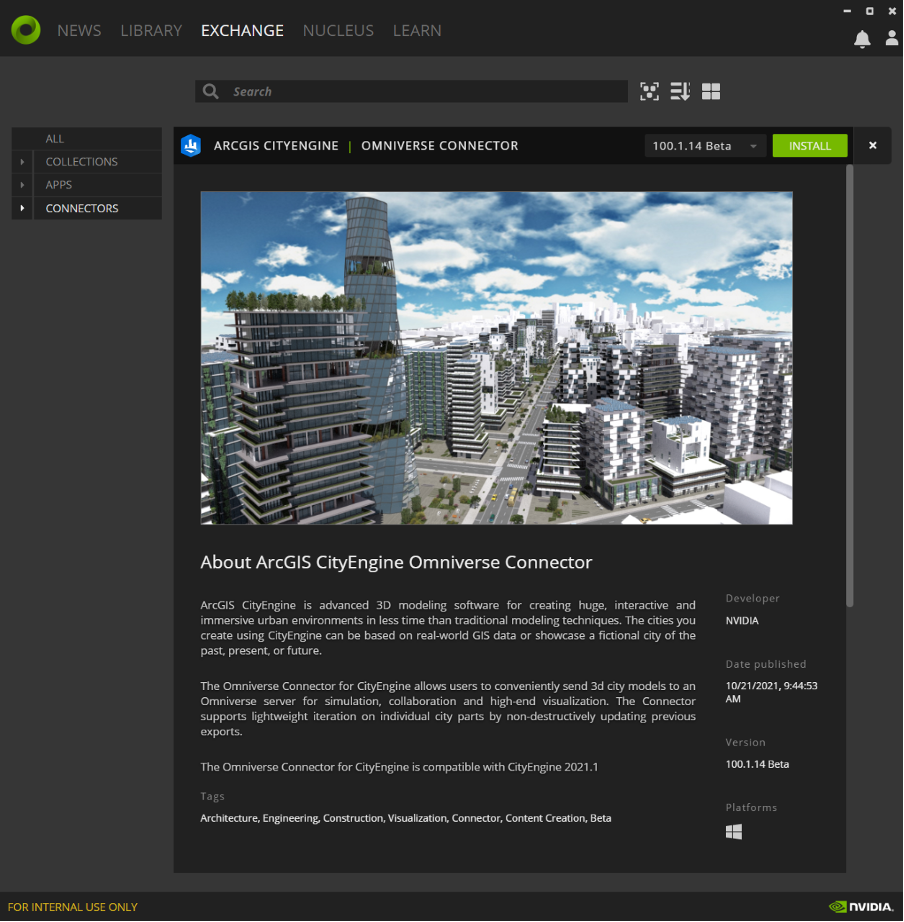
Task: Click the green INSTALL button
Action: [x=810, y=145]
